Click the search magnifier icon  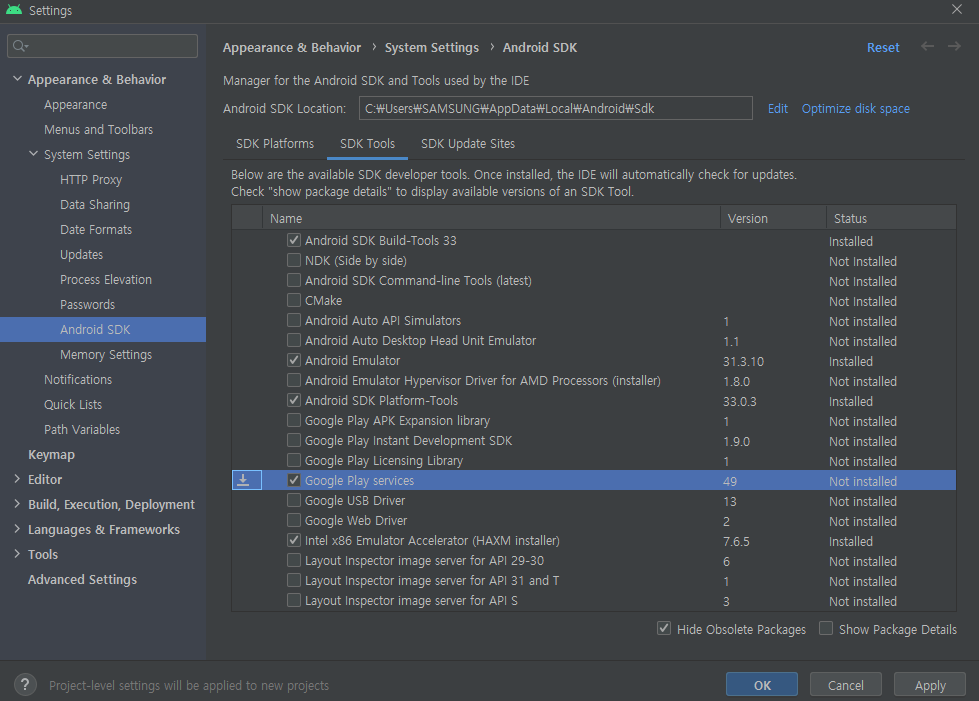(x=19, y=46)
